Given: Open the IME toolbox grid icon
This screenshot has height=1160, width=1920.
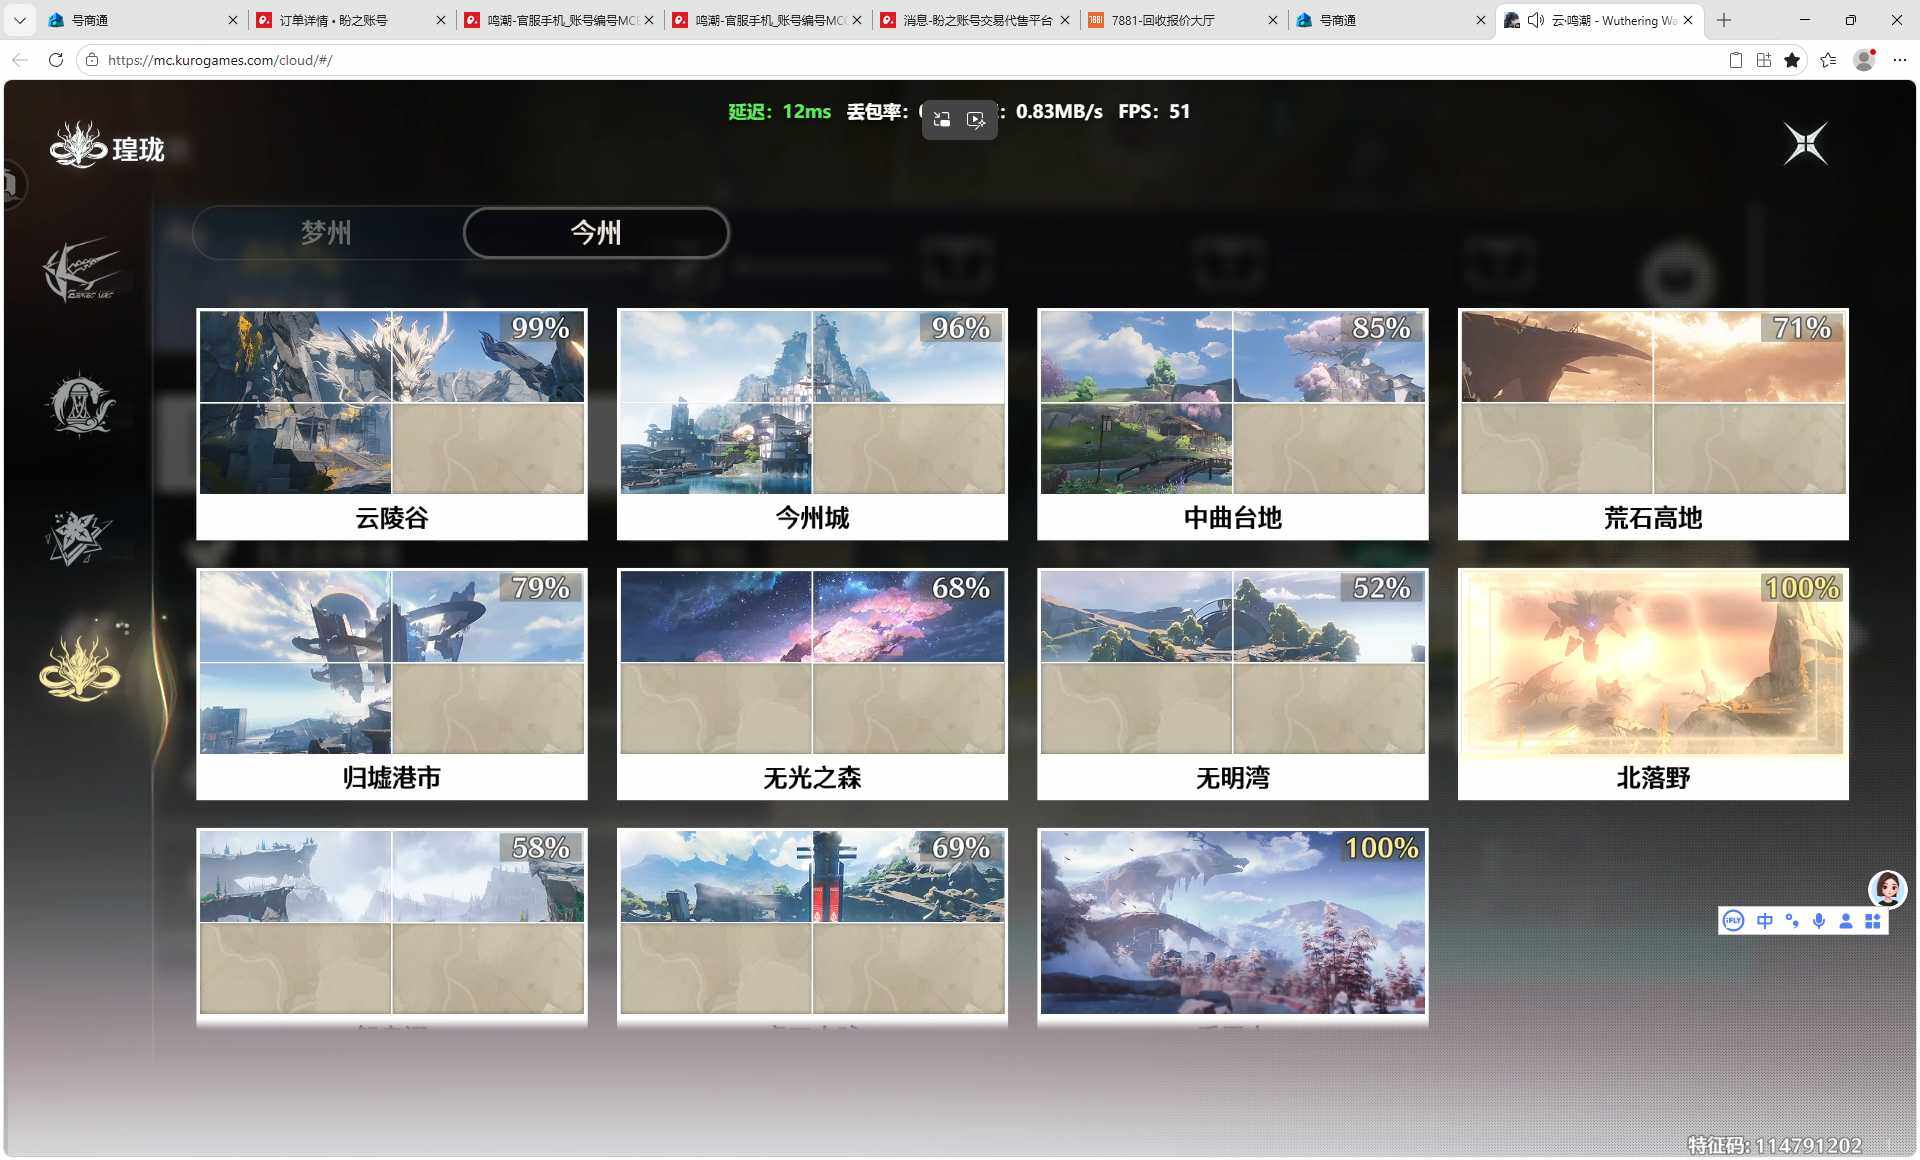Looking at the screenshot, I should (1873, 921).
